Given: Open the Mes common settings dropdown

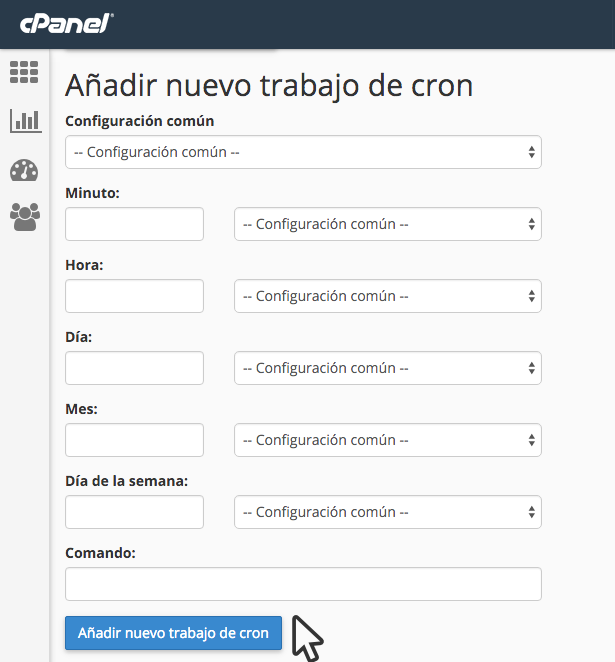Looking at the screenshot, I should pyautogui.click(x=387, y=440).
